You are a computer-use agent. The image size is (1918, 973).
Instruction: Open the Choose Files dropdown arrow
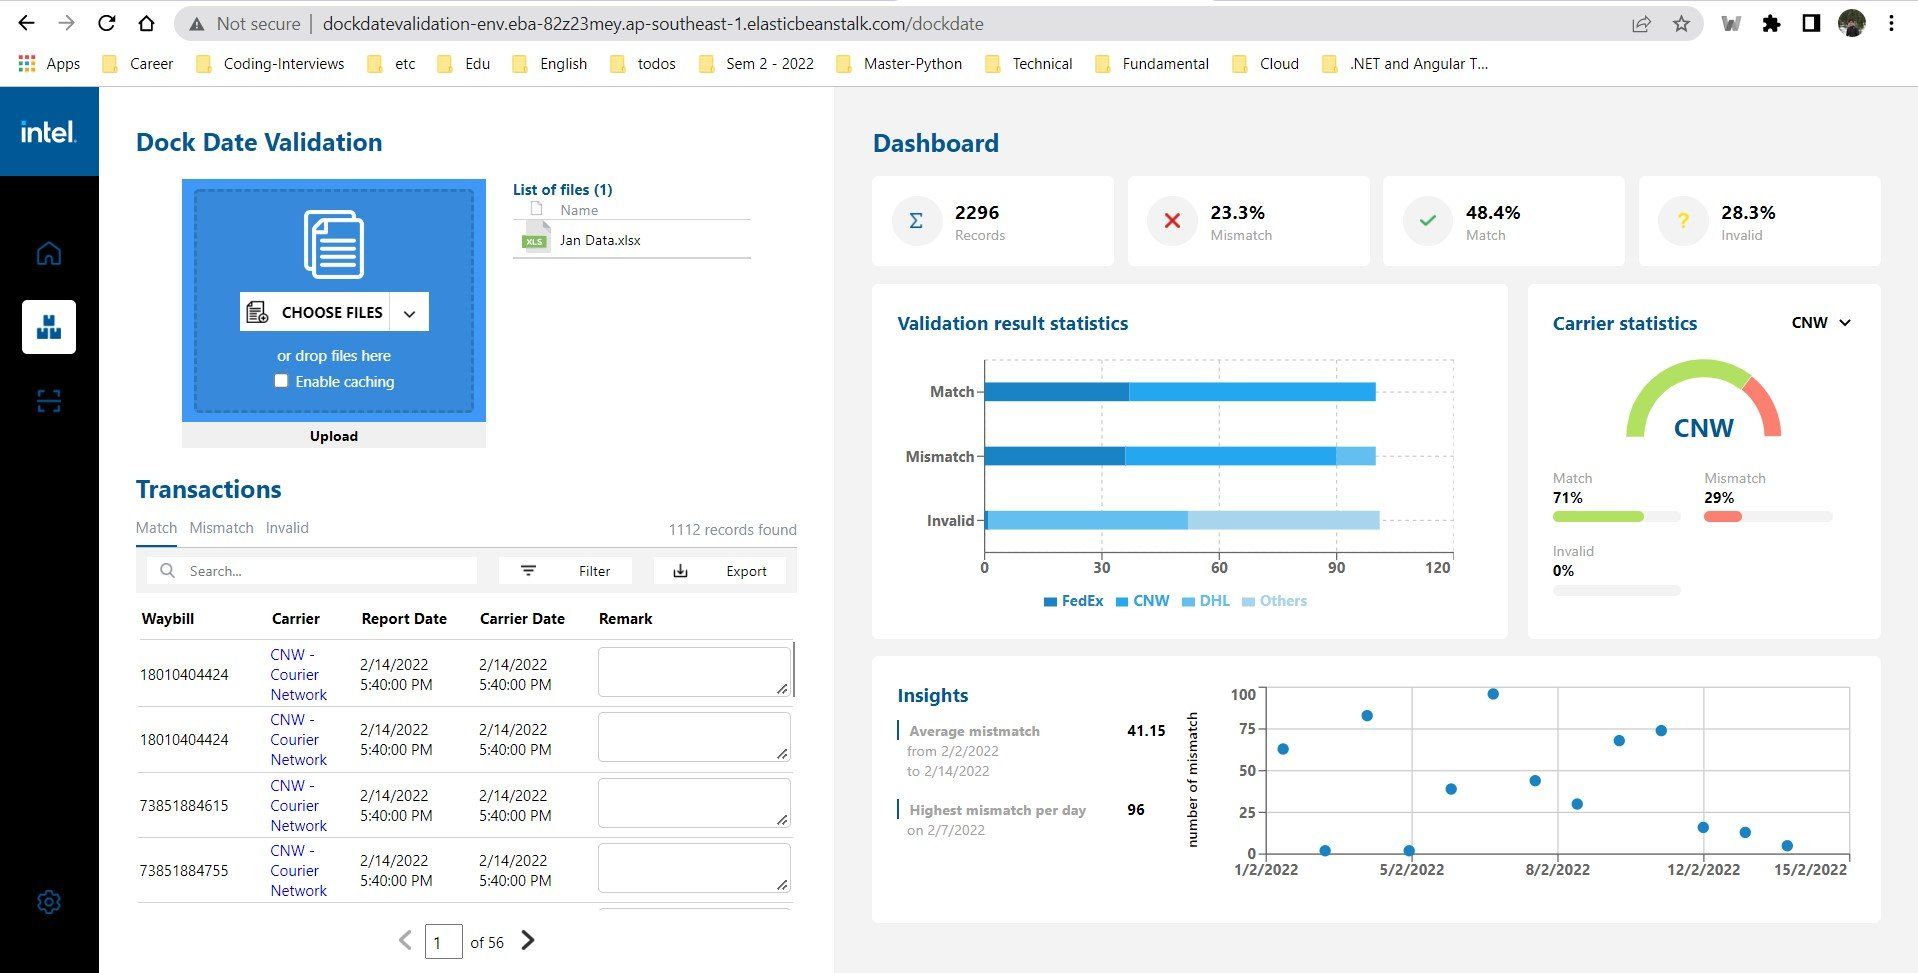pyautogui.click(x=409, y=313)
